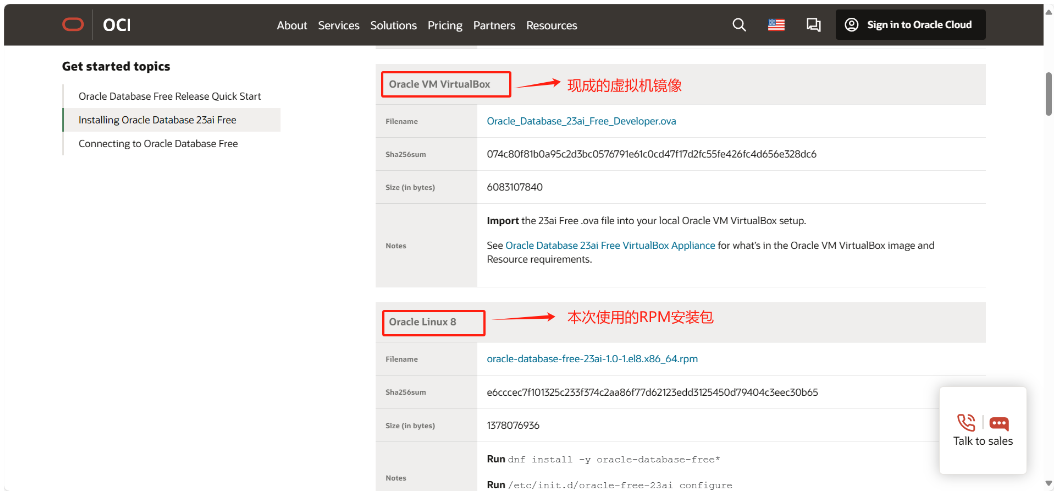This screenshot has height=501, width=1054.
Task: Open the About menu
Action: 292,26
